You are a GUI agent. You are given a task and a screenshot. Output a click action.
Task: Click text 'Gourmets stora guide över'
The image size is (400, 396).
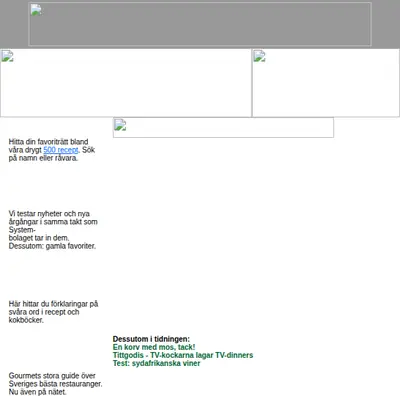tap(52, 376)
